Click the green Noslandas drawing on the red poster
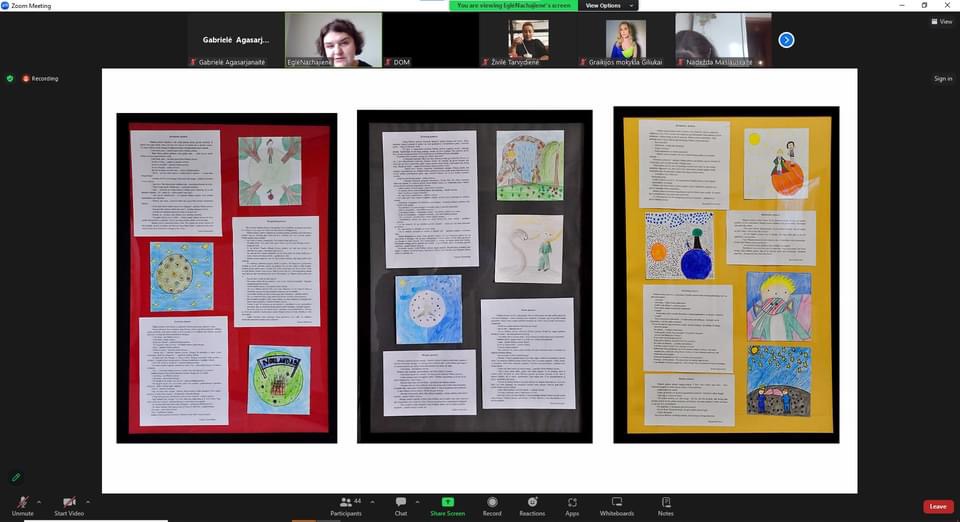 click(279, 379)
